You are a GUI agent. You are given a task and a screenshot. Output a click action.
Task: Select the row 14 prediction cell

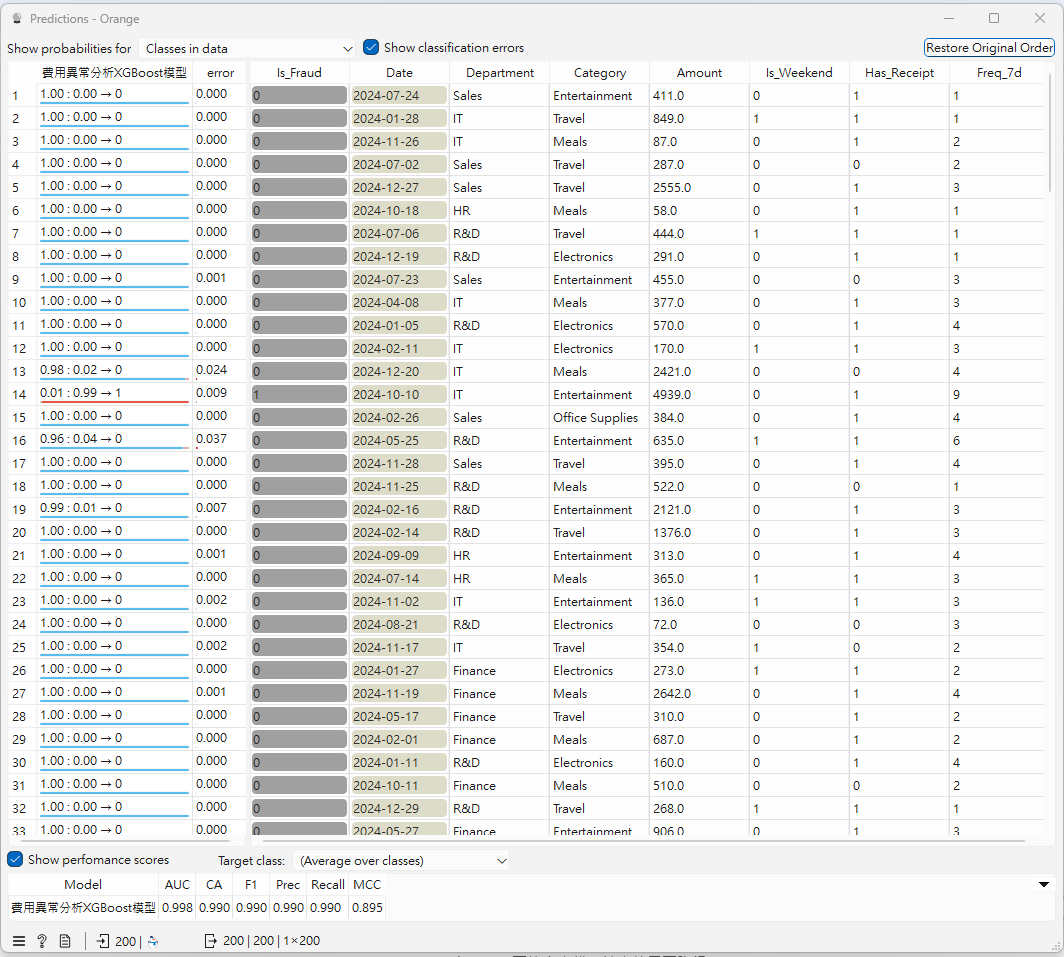pyautogui.click(x=114, y=394)
